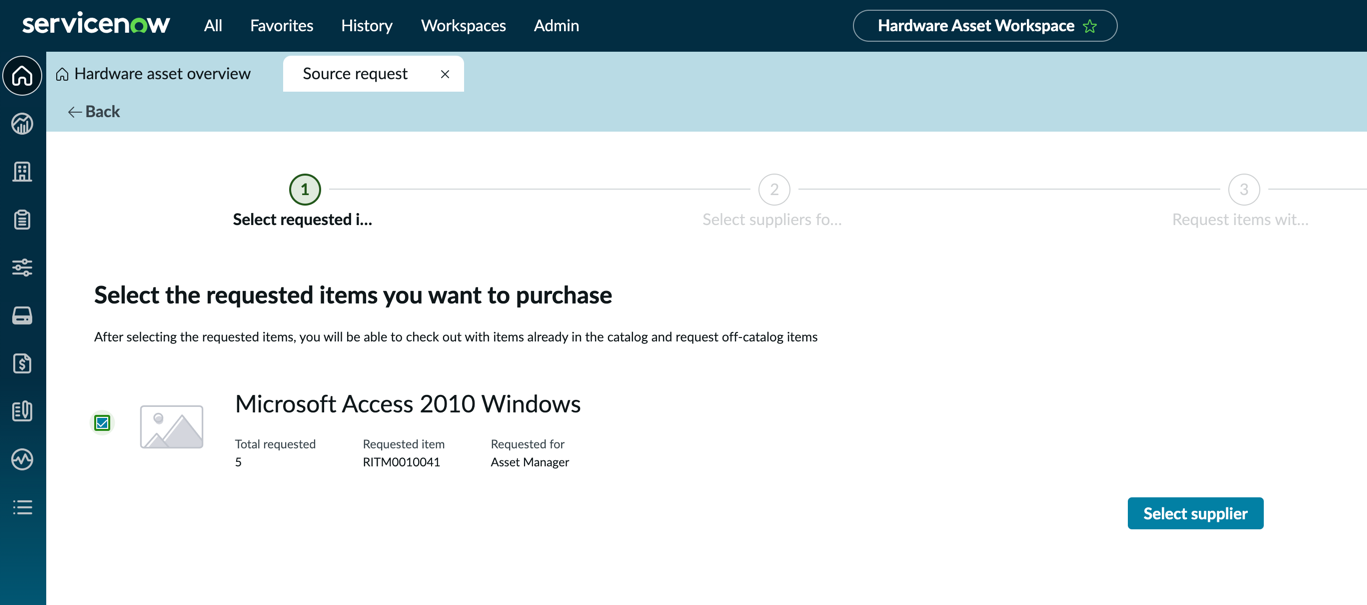Open the hardware drive sidebar icon
1367x605 pixels.
pos(22,316)
